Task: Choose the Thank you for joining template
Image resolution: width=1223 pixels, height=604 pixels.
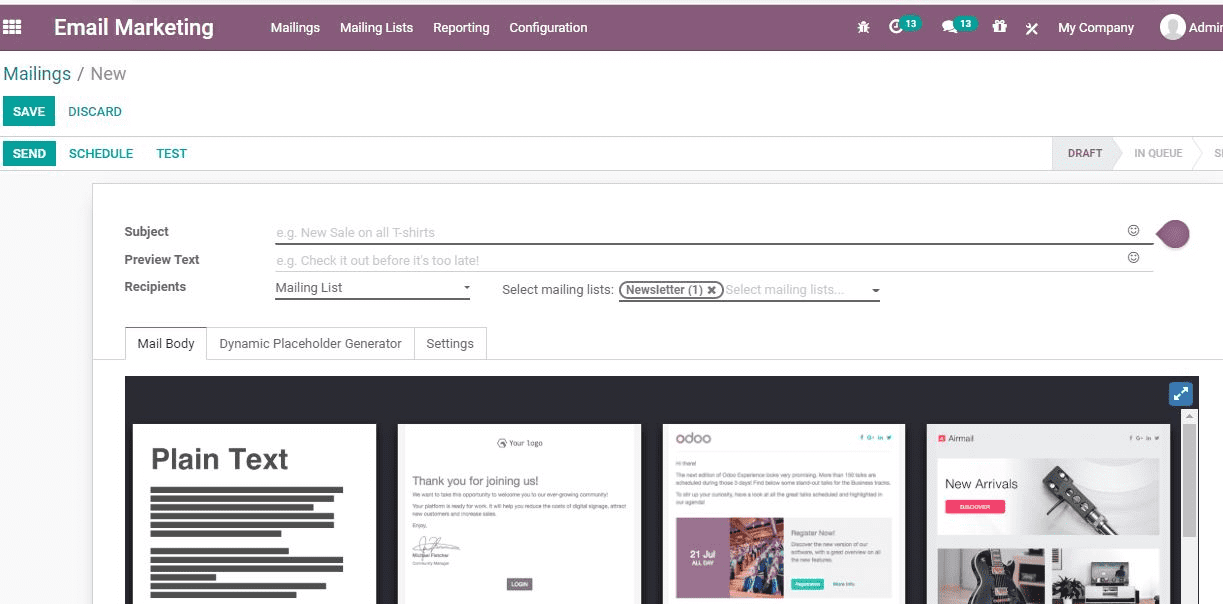Action: coord(519,514)
